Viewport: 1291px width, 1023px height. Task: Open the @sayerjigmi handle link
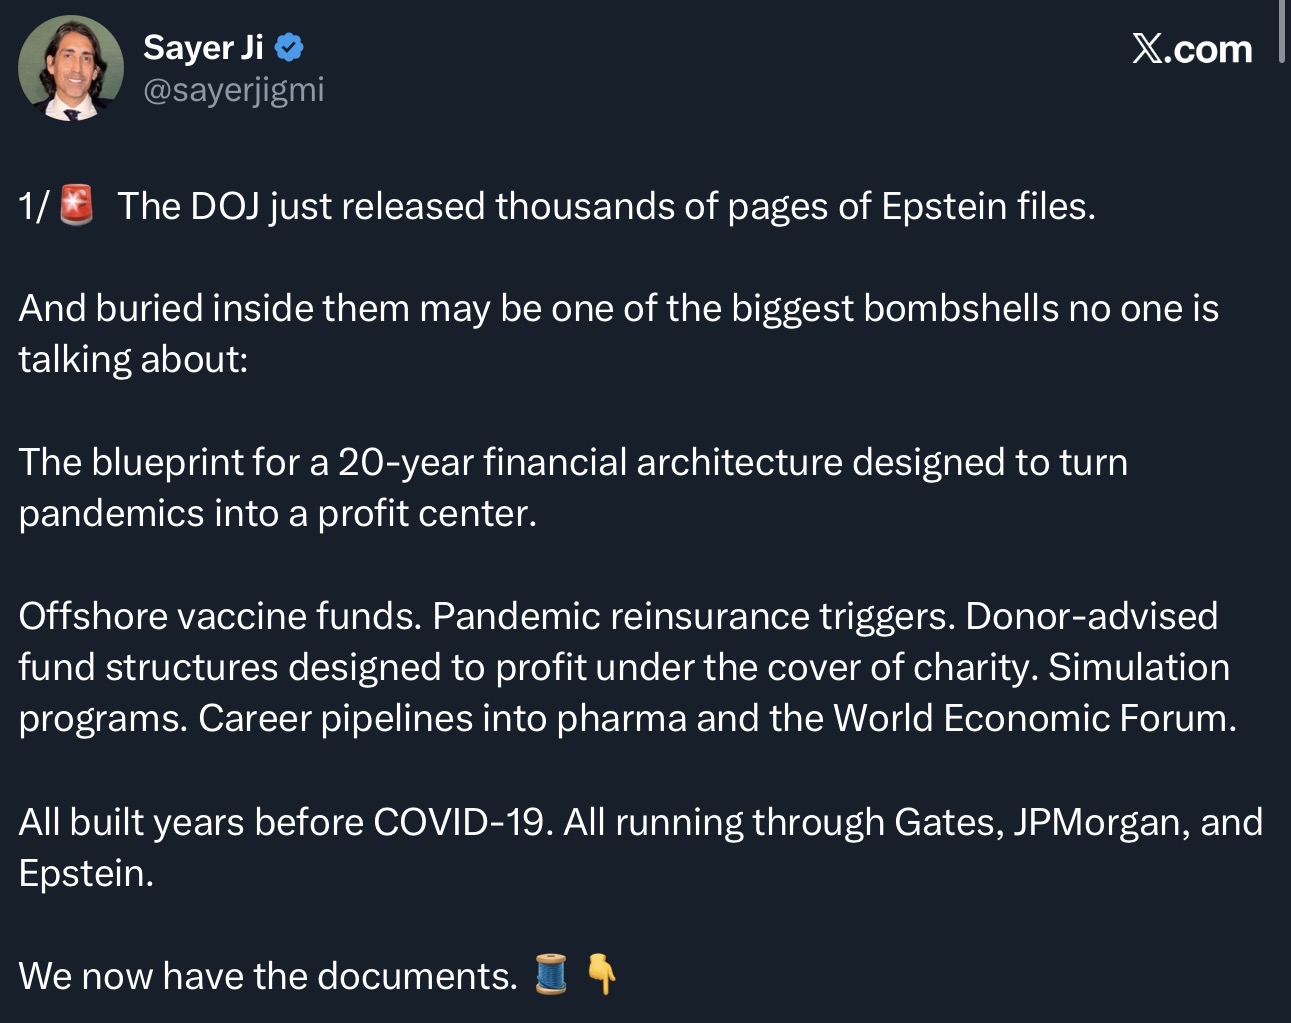coord(234,90)
